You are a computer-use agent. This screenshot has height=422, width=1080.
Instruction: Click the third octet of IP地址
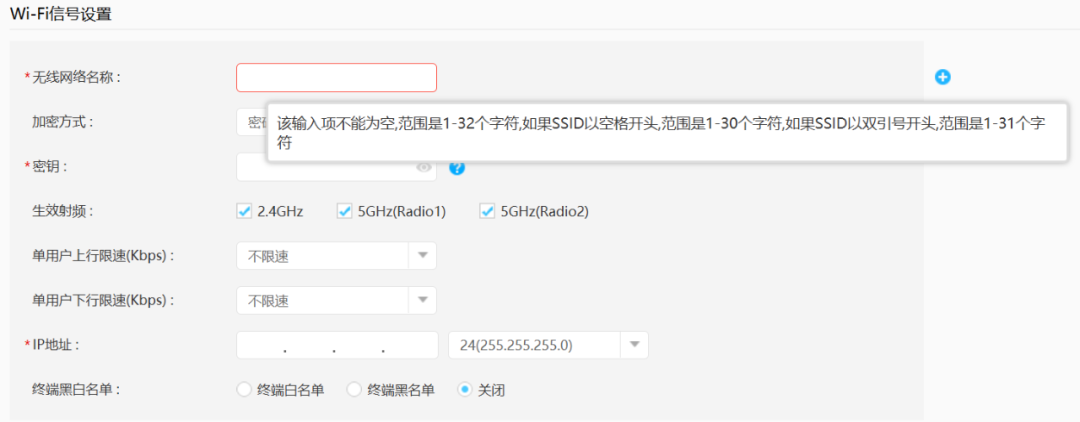[x=358, y=345]
